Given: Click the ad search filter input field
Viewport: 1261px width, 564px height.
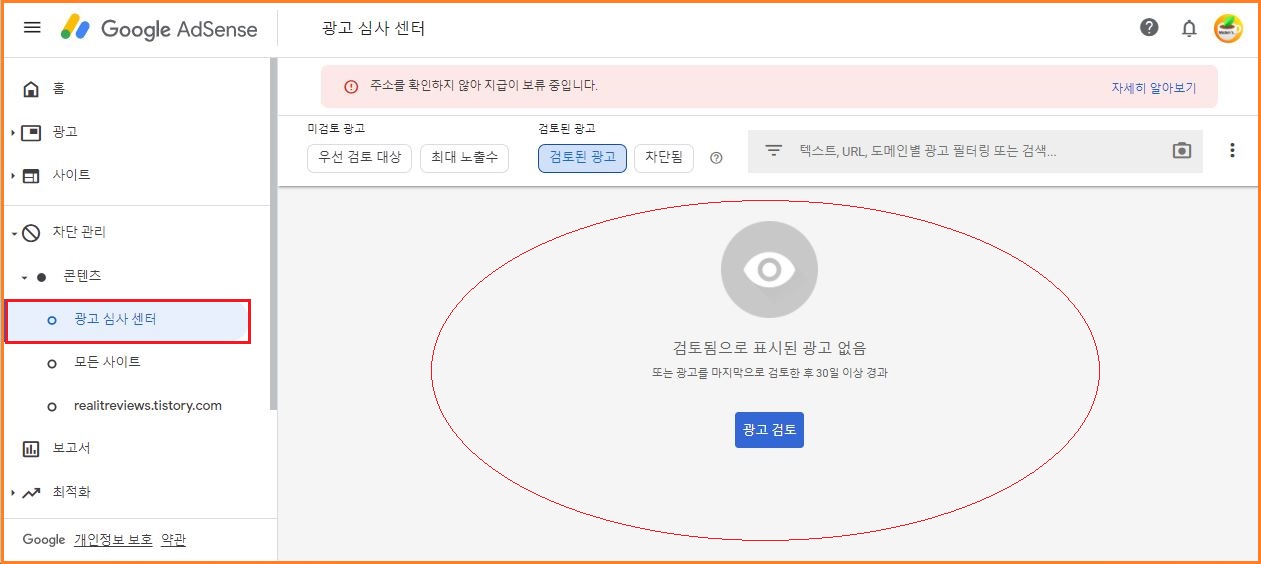Looking at the screenshot, I should pyautogui.click(x=975, y=151).
